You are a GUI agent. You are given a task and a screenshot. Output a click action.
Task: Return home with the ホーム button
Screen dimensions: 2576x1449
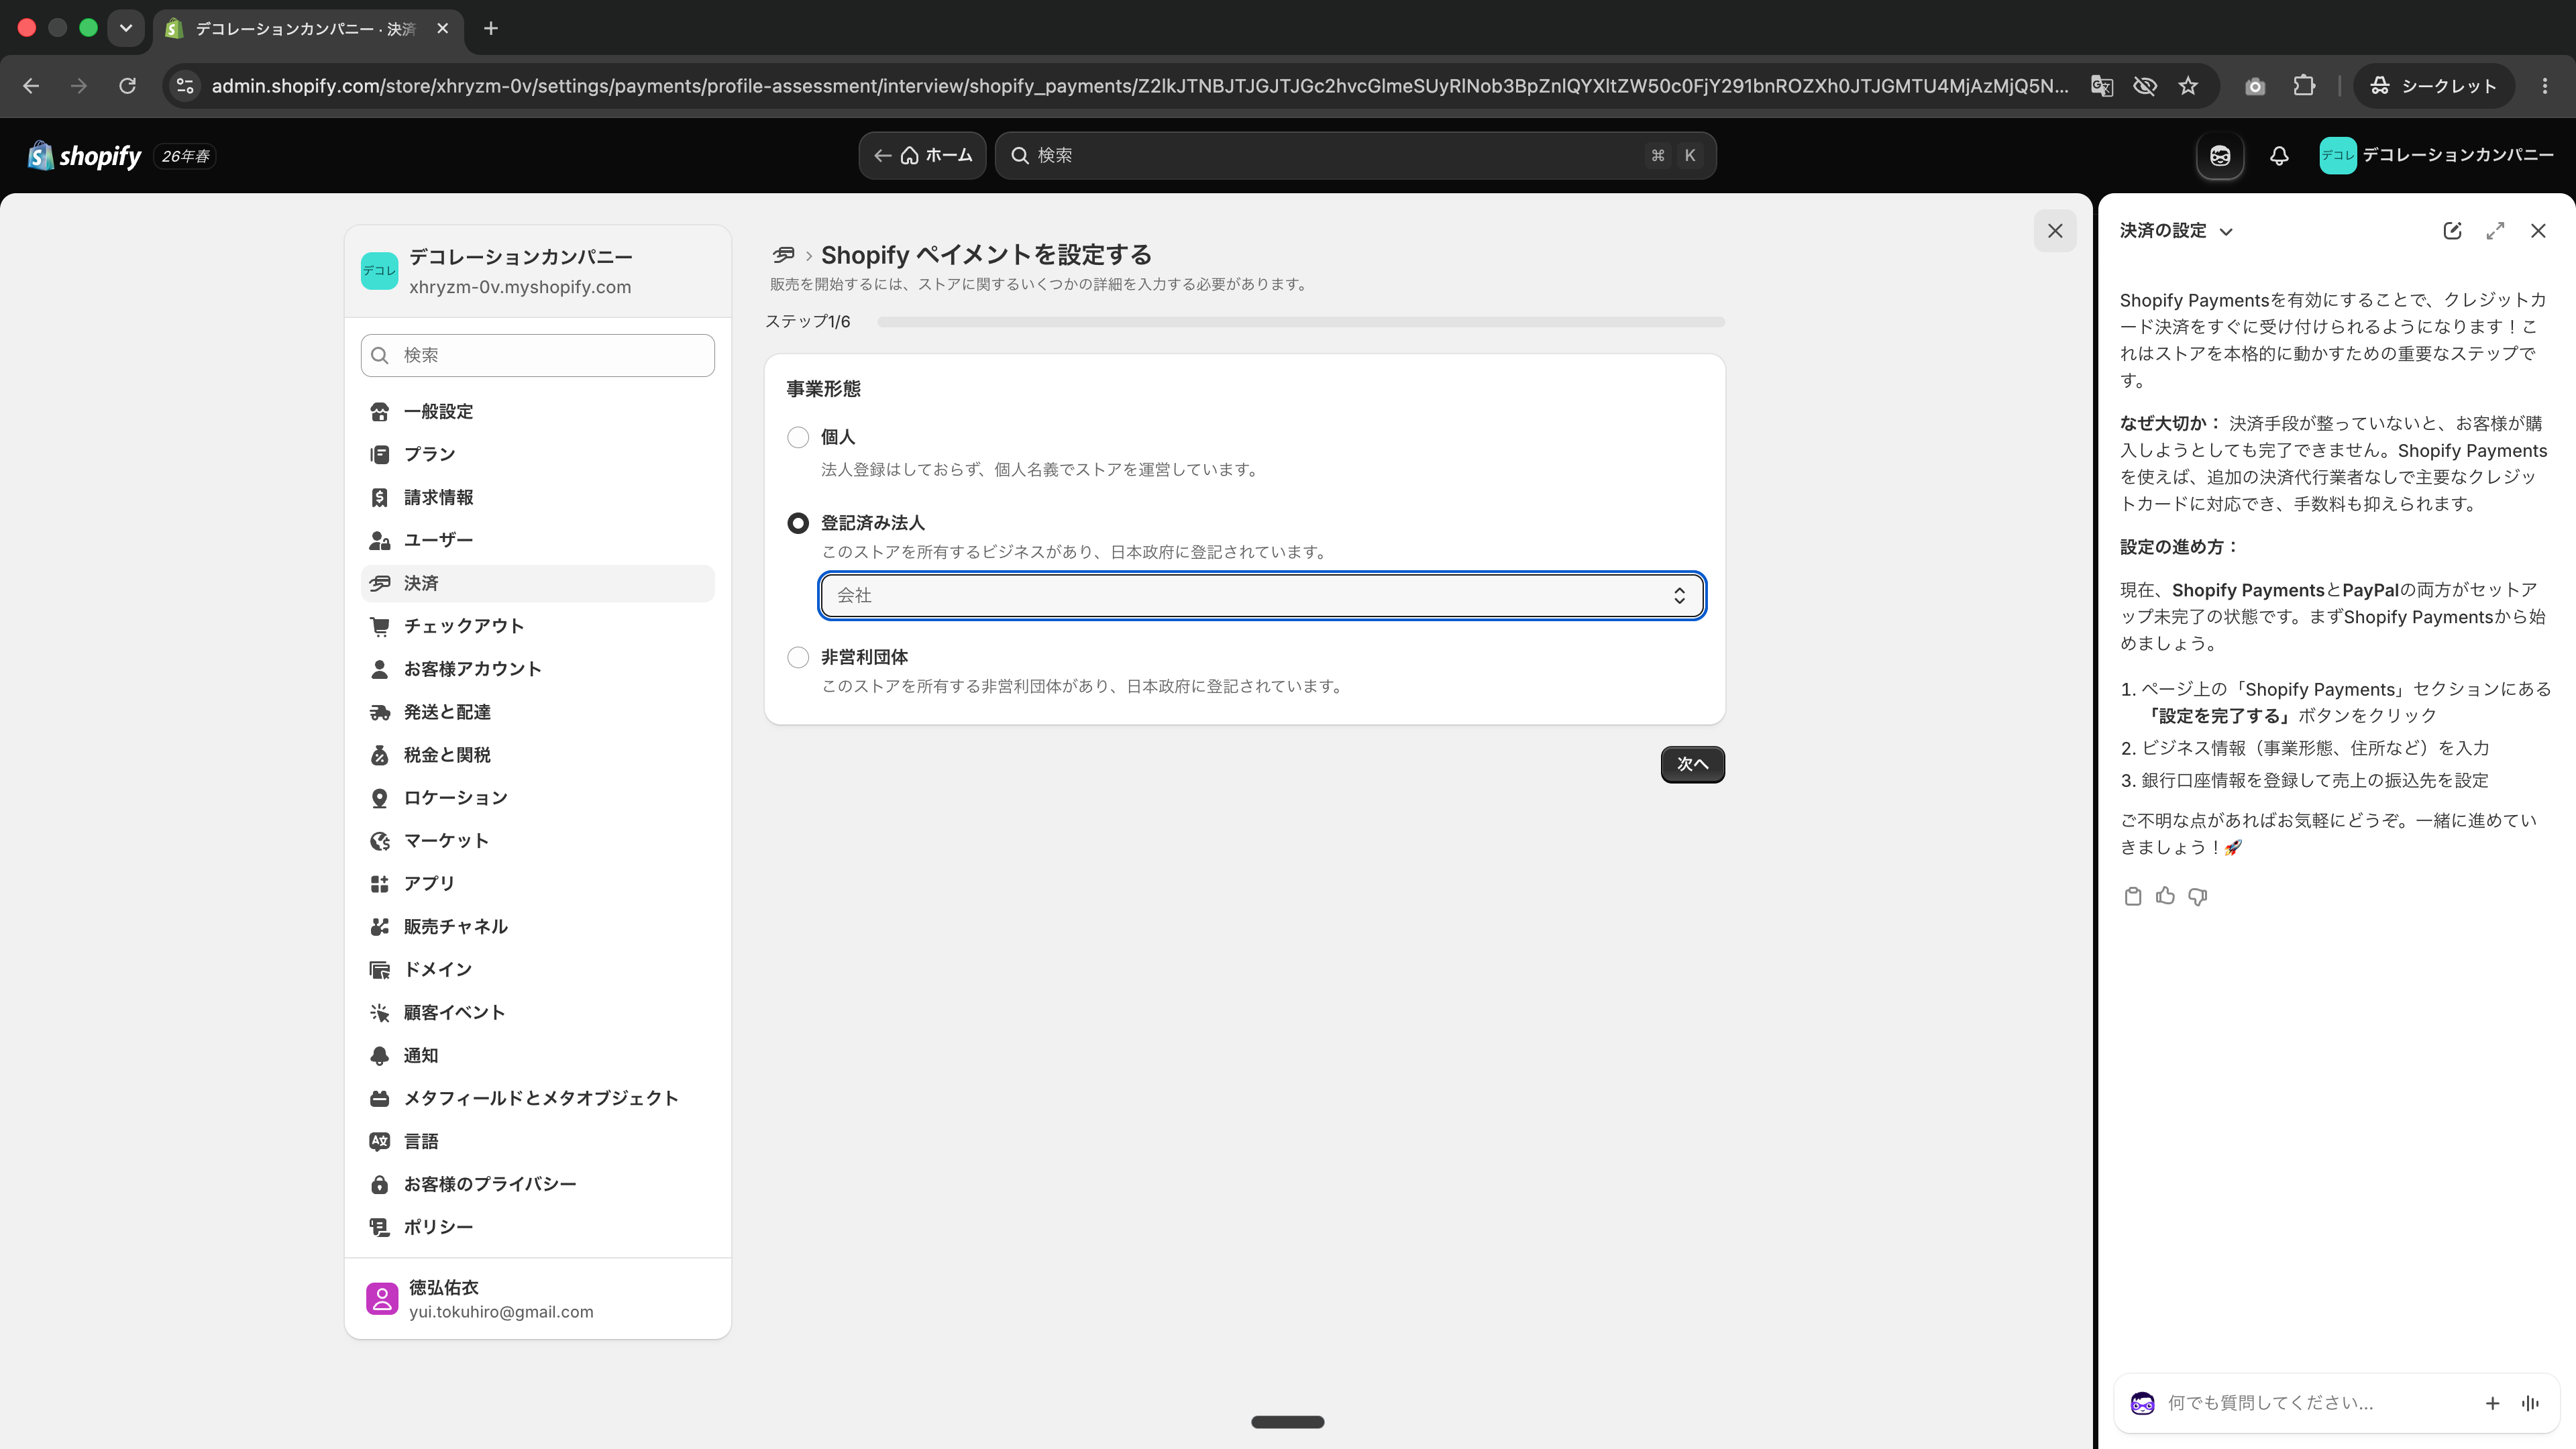(x=922, y=156)
